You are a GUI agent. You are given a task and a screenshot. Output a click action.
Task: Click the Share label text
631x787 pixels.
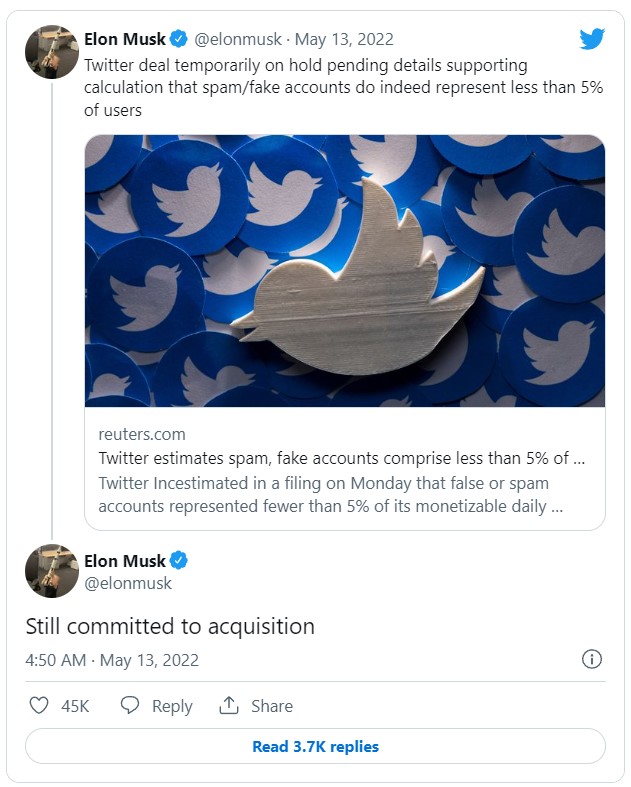pos(272,706)
